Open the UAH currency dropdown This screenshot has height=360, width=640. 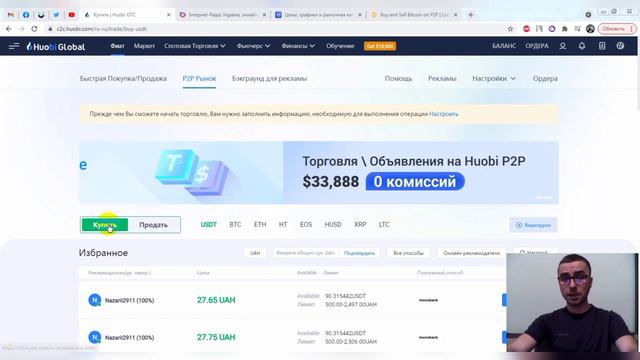[255, 253]
